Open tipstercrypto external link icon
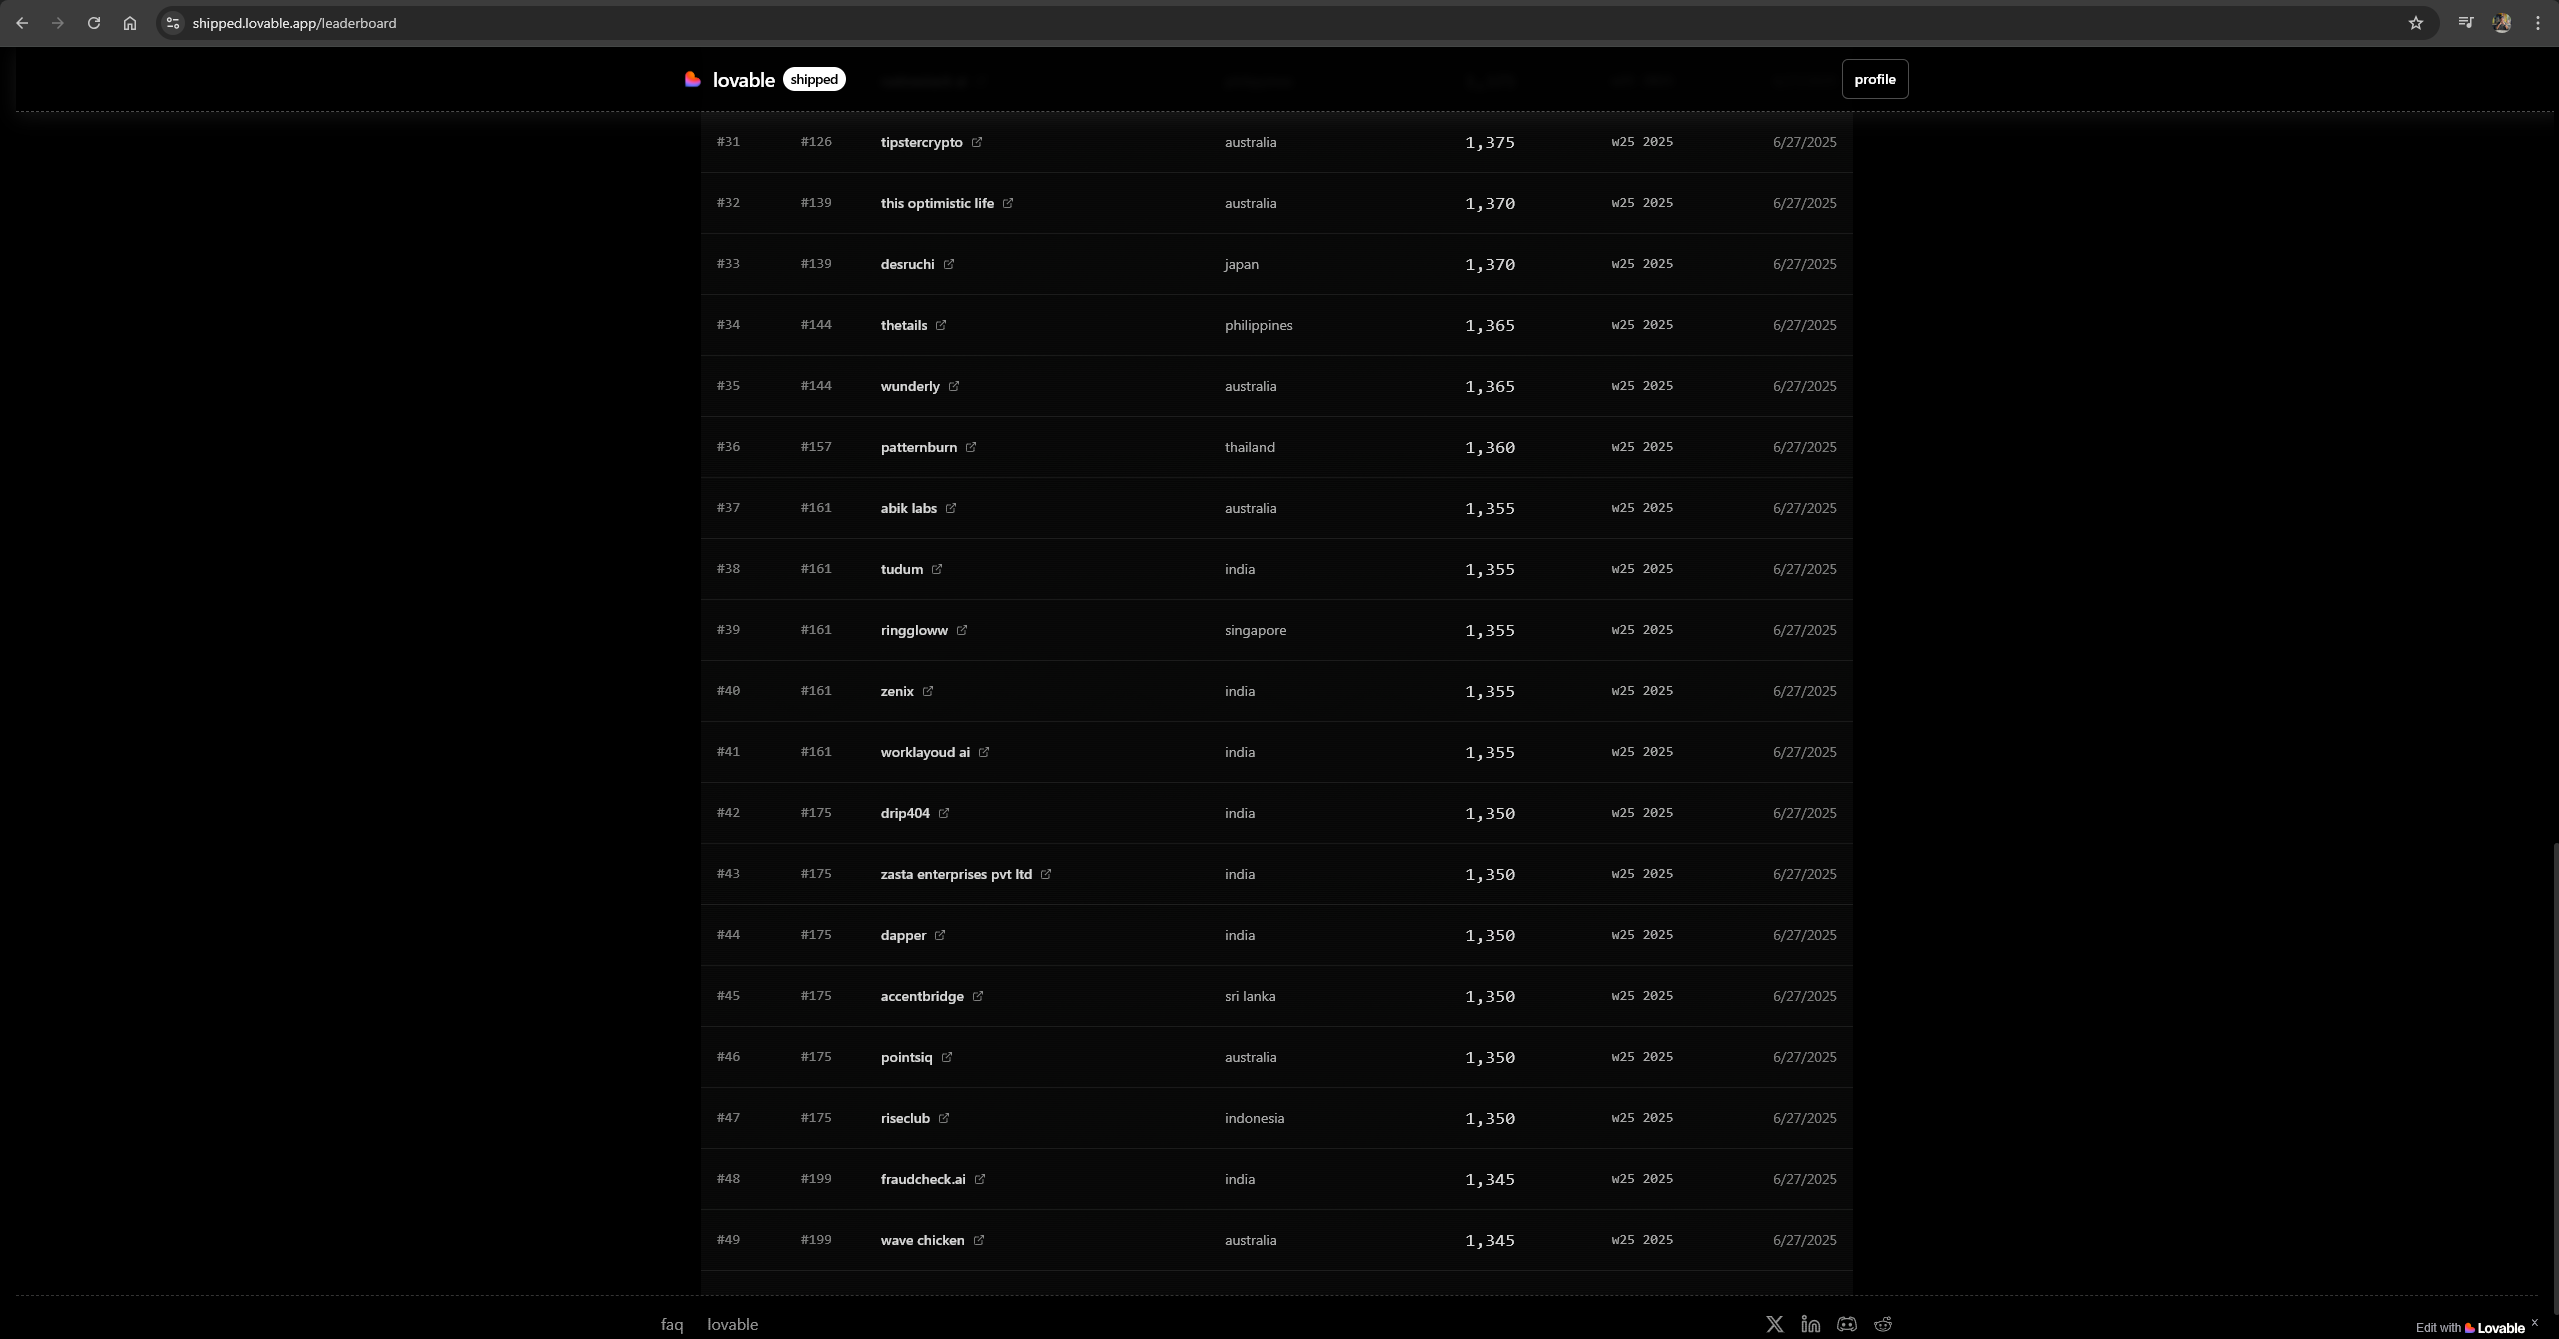 pos(977,142)
